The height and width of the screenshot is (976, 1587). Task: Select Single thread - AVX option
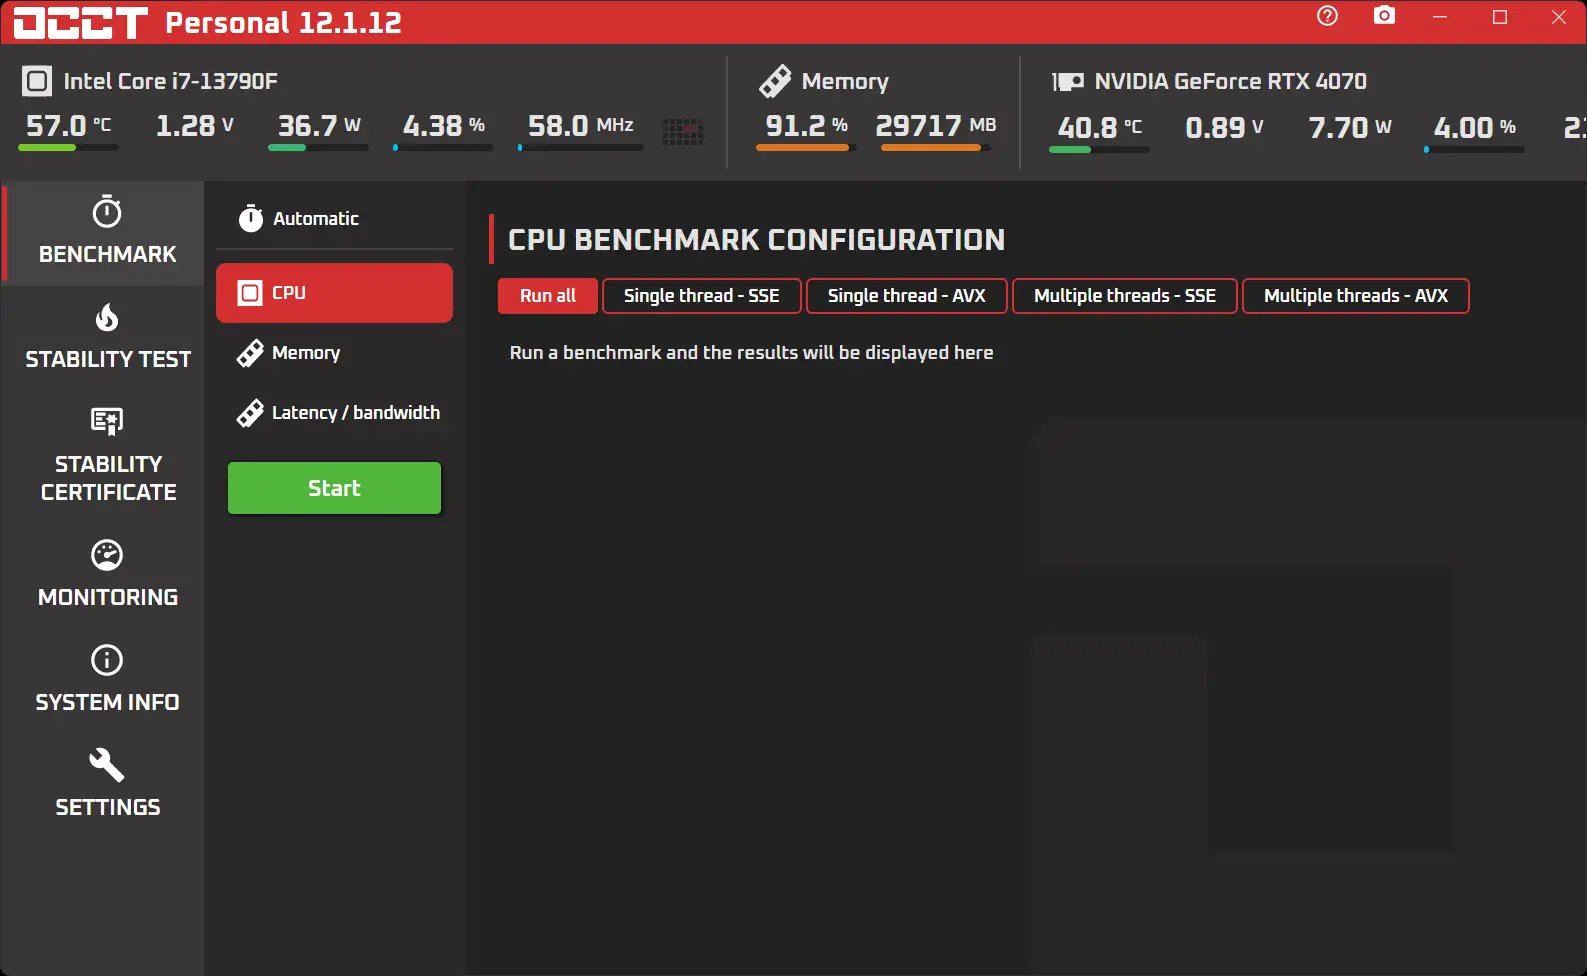(x=906, y=296)
